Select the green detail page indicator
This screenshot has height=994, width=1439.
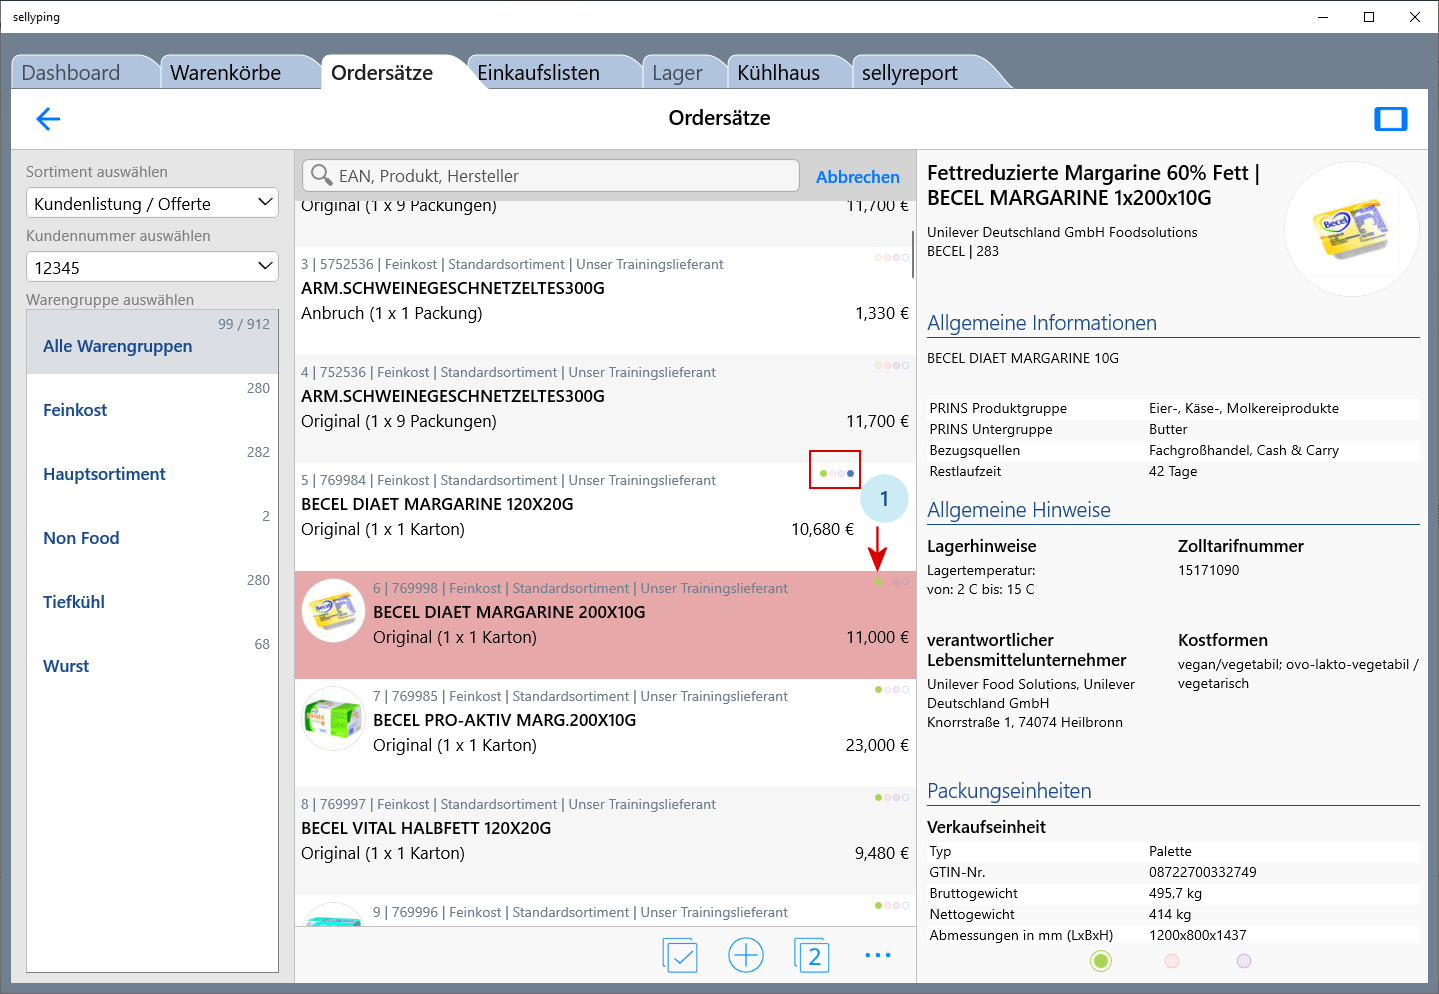pos(1100,961)
